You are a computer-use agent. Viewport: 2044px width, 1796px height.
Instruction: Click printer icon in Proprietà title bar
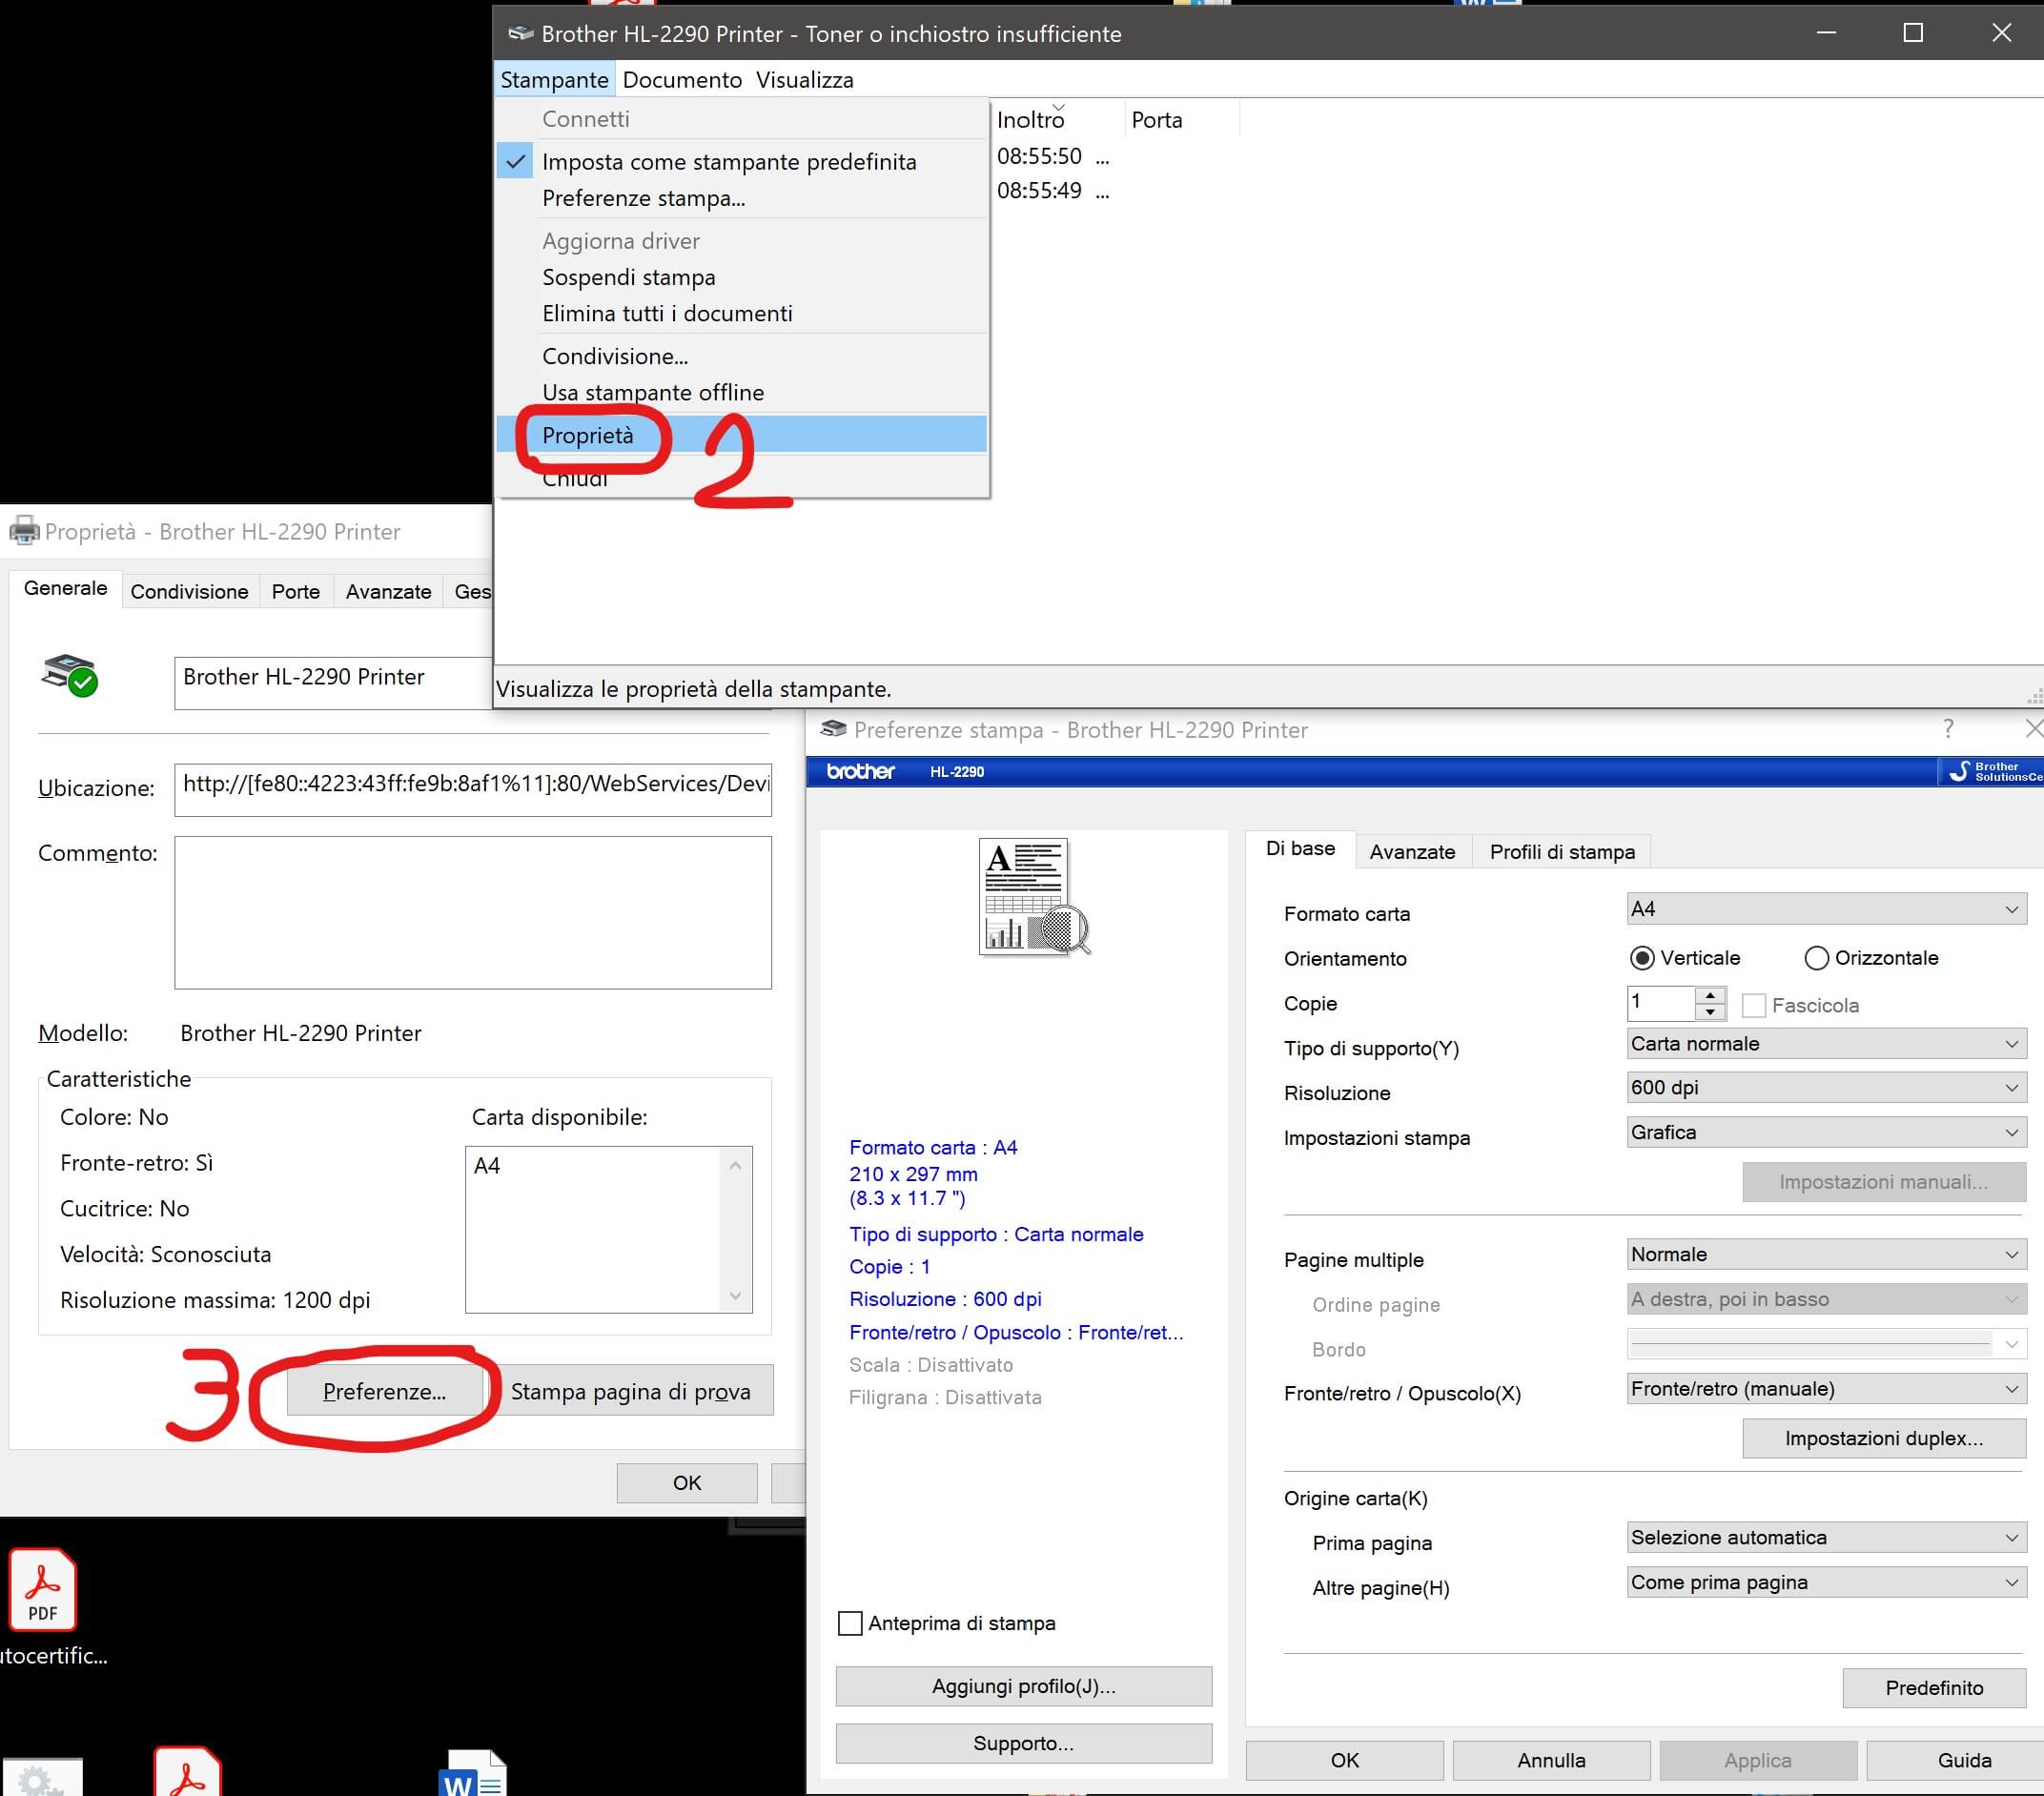[x=24, y=531]
